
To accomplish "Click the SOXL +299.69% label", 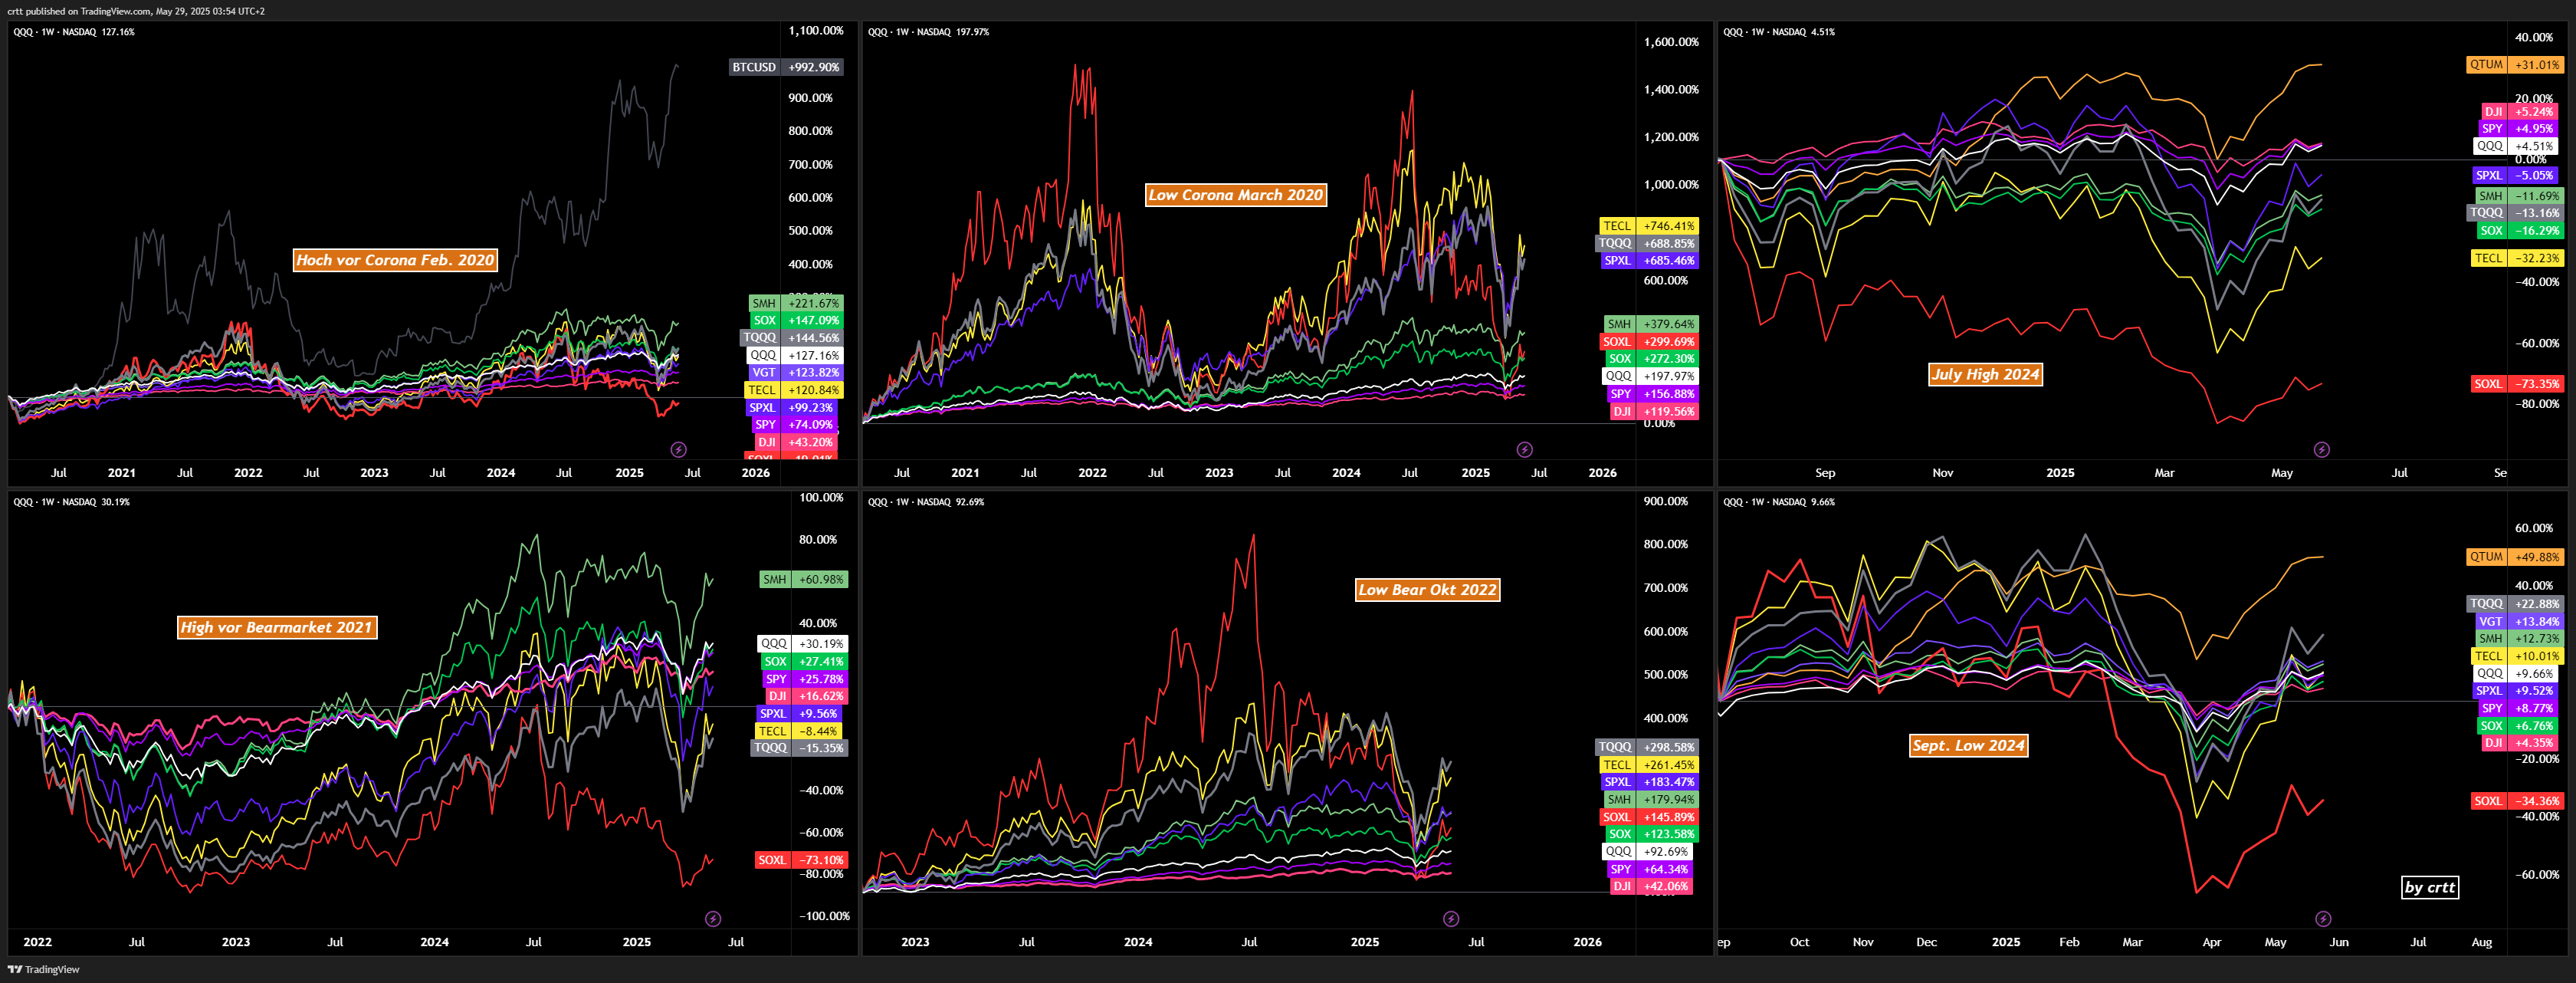I will point(1648,341).
